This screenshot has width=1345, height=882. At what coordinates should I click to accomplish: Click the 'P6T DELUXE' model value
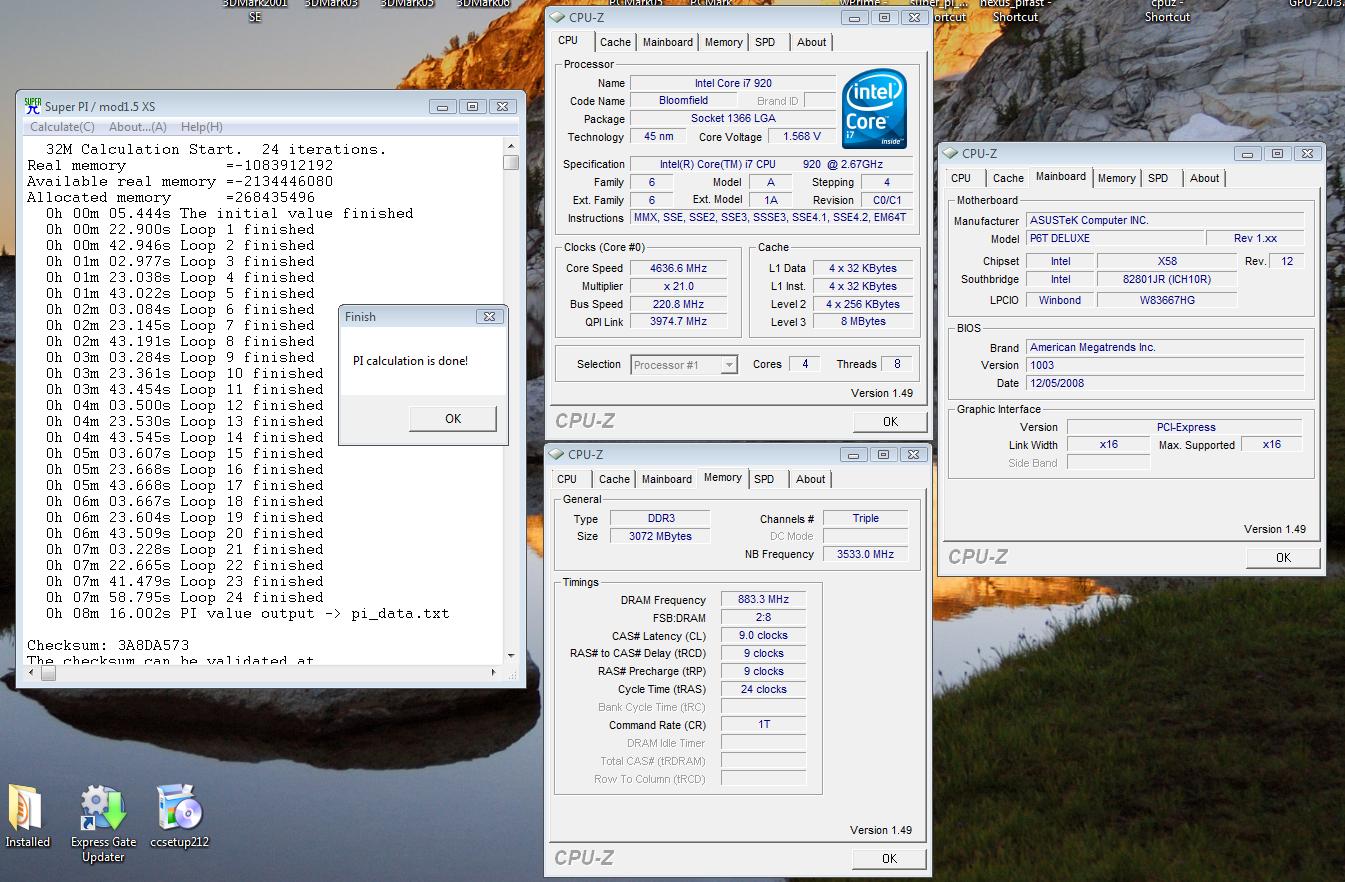point(1114,238)
